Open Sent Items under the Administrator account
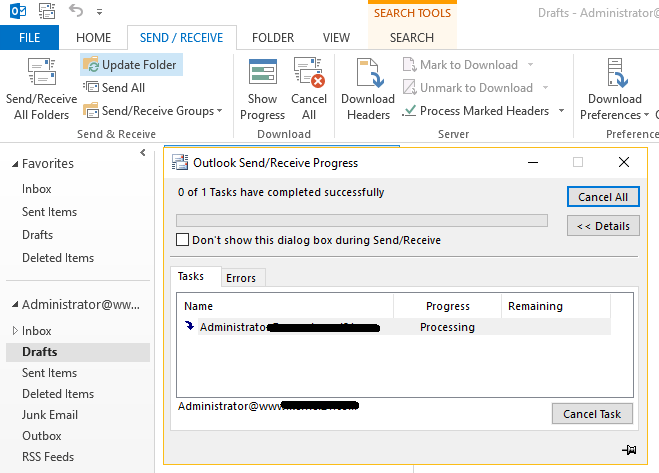 [50, 373]
